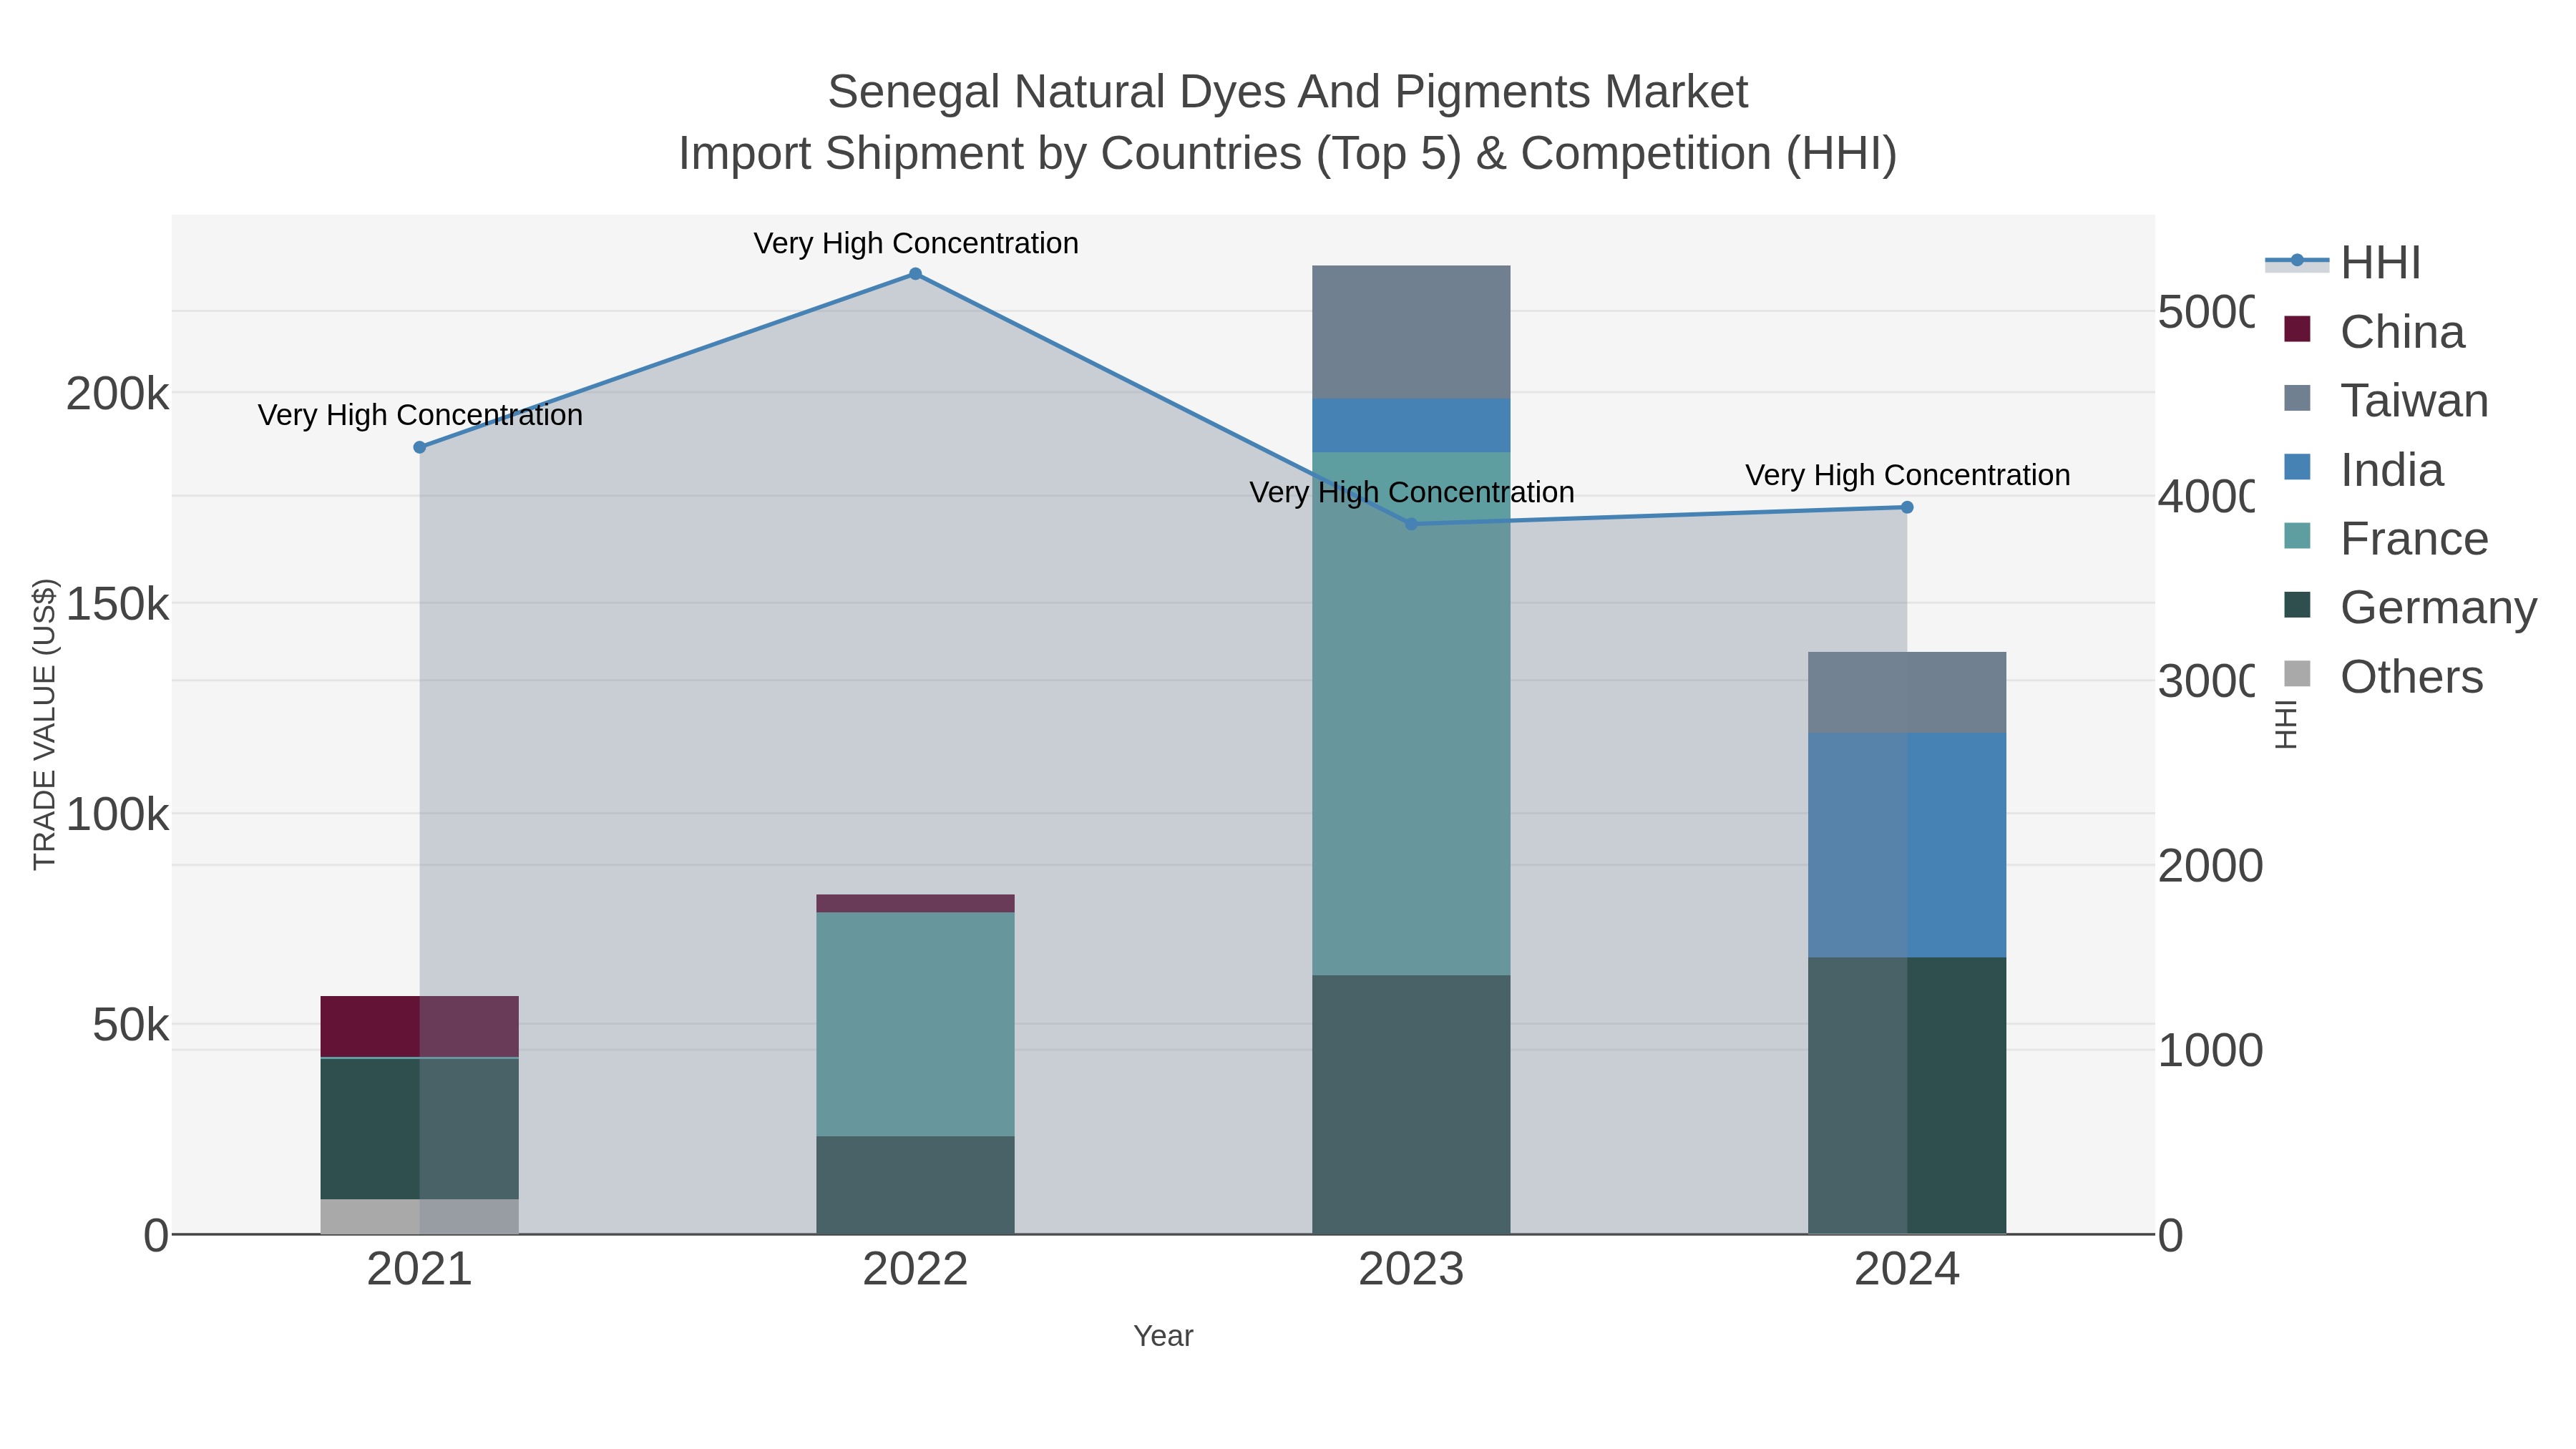Click the Others gray legend swatch
2576x1449 pixels.
coord(2297,674)
